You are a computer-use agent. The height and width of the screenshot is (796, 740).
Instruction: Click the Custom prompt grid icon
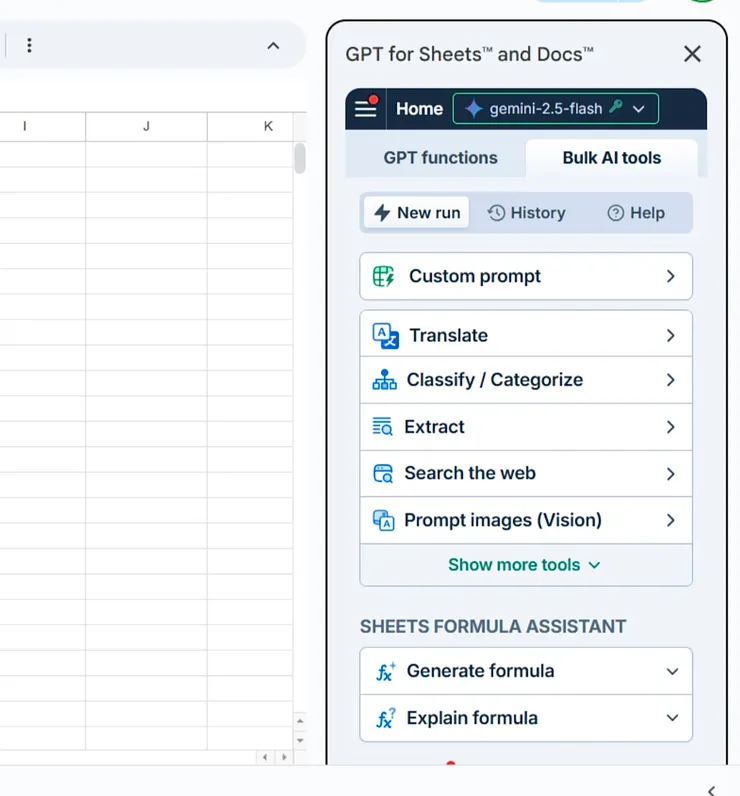pyautogui.click(x=383, y=276)
